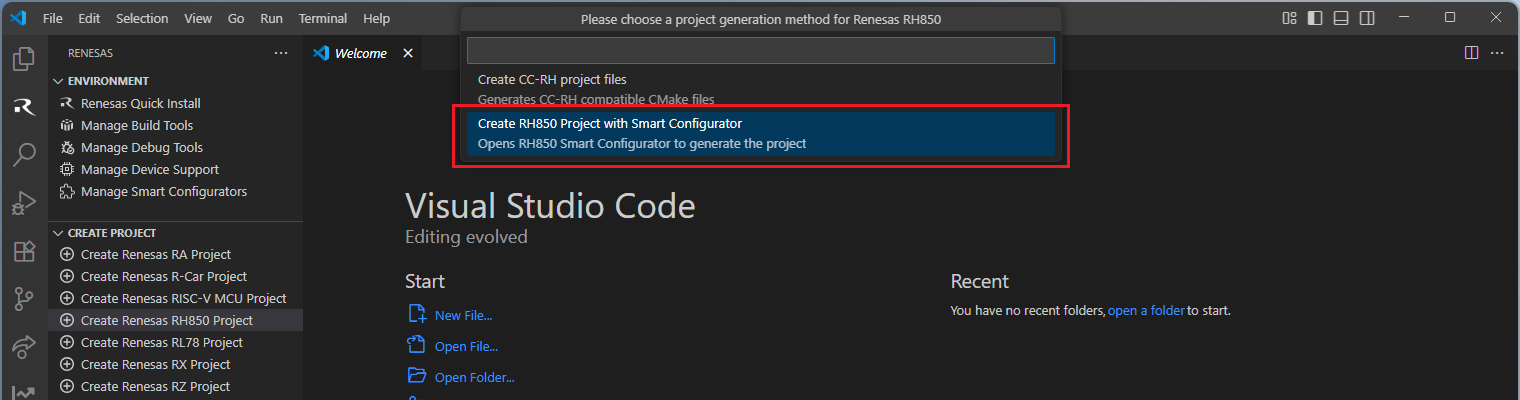
Task: Select Manage Build Tools
Action: click(x=176, y=125)
